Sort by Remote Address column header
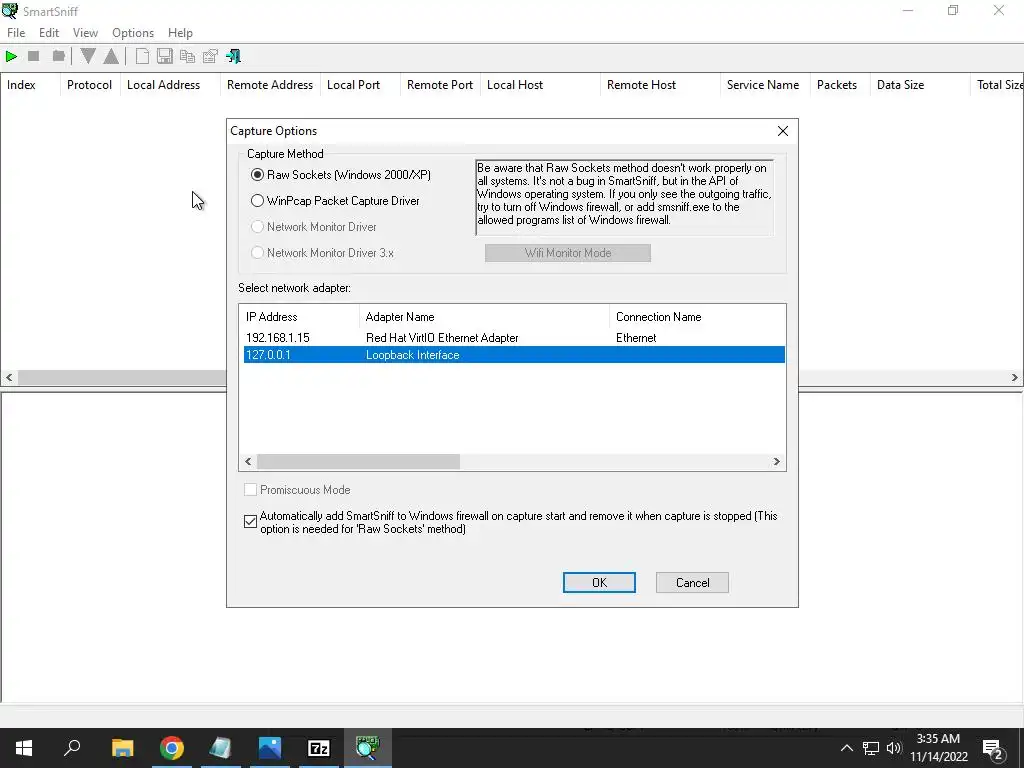This screenshot has height=768, width=1024. [x=270, y=85]
